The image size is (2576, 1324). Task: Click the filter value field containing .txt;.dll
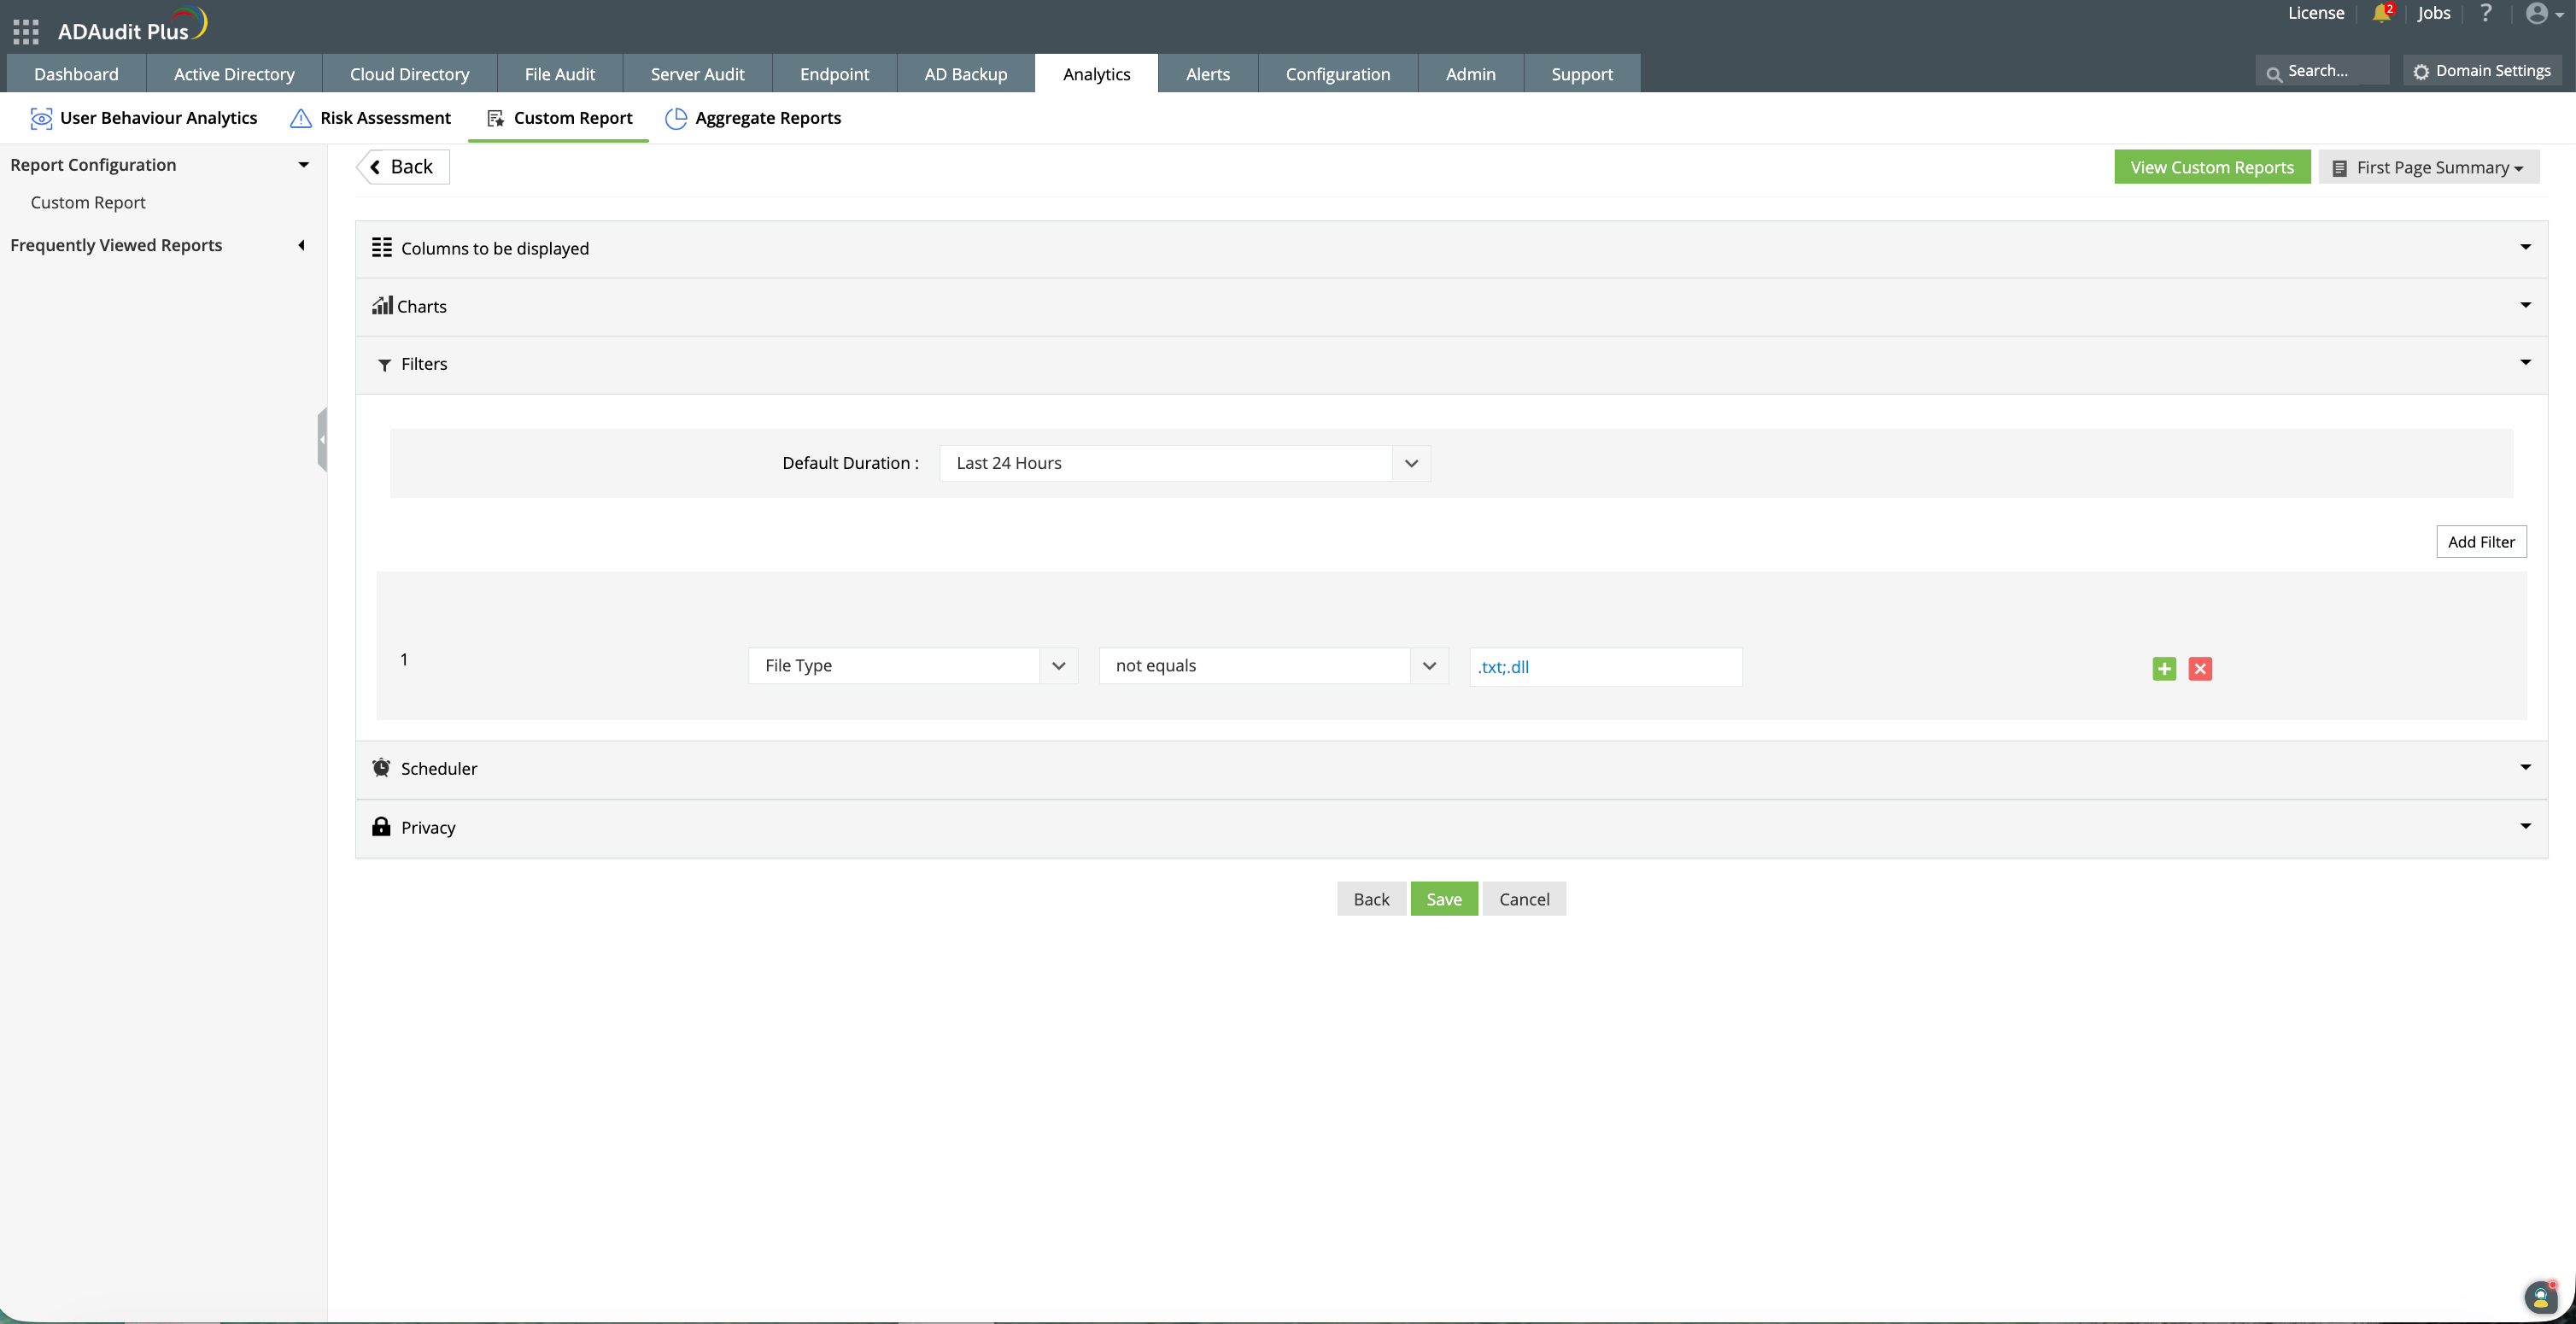click(x=1605, y=666)
